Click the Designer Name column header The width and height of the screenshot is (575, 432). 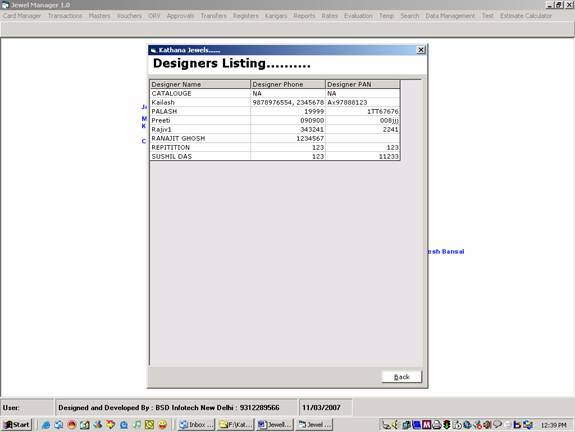[x=200, y=84]
